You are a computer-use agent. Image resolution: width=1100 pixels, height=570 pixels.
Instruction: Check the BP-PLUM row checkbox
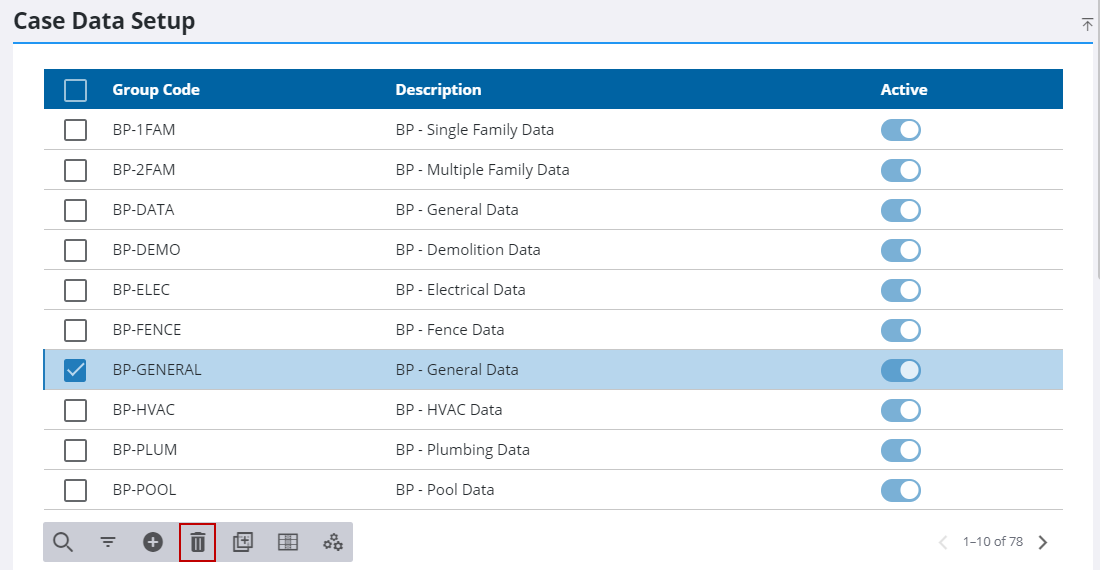75,449
